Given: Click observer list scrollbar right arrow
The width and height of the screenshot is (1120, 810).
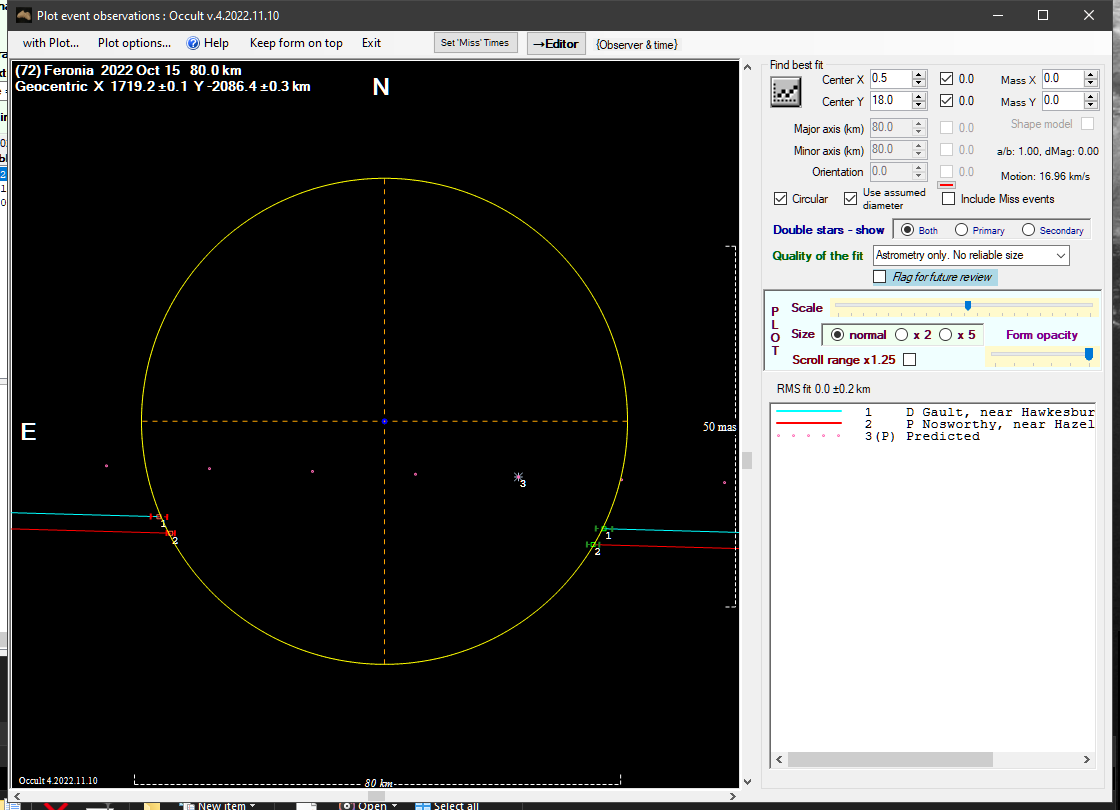Looking at the screenshot, I should (x=1086, y=759).
